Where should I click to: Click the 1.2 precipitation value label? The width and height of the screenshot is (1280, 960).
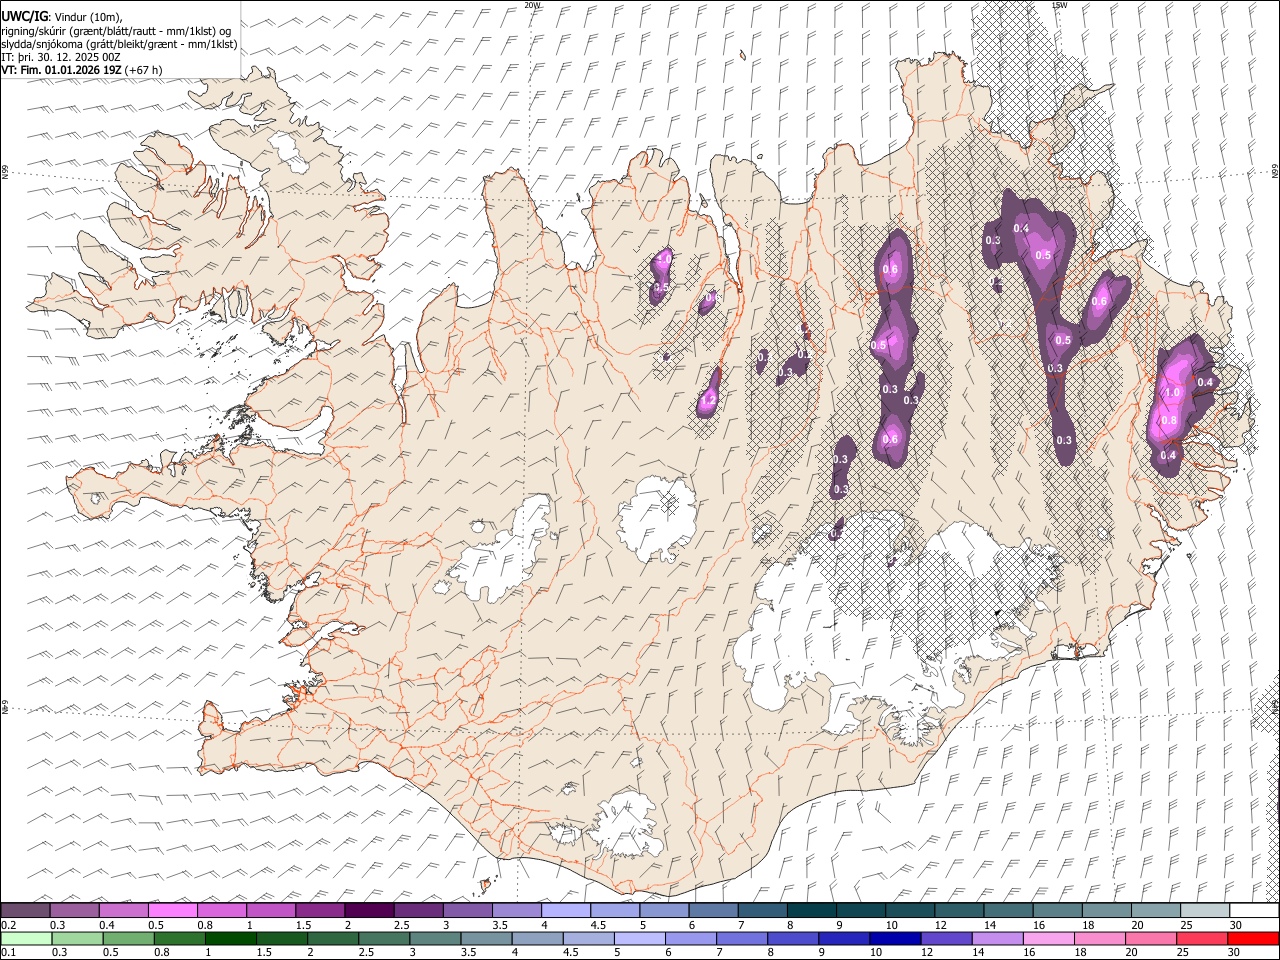(708, 400)
